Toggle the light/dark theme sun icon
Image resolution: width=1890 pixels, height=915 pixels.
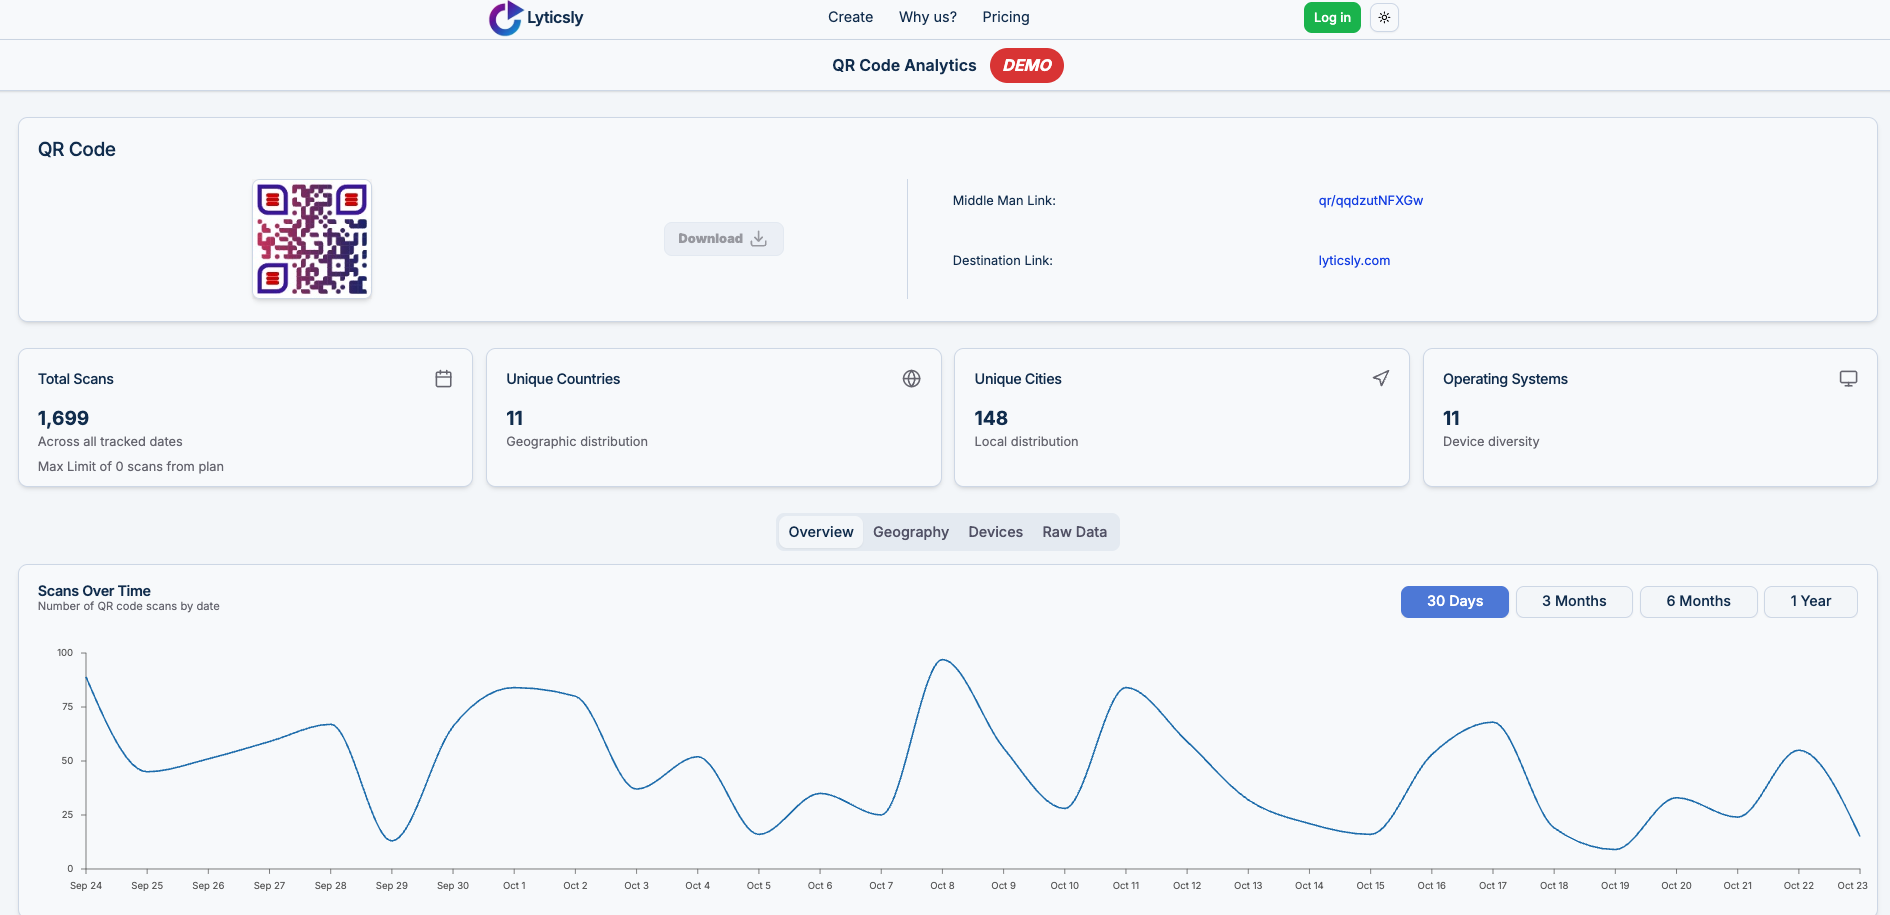(x=1384, y=17)
